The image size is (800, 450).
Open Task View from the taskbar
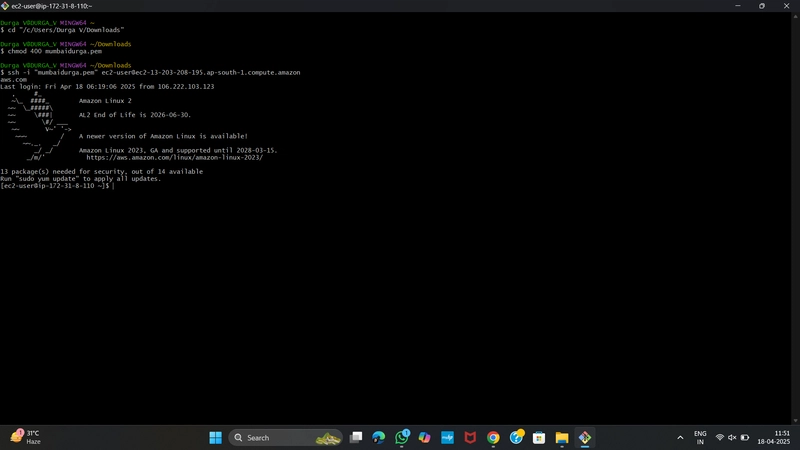coord(356,438)
